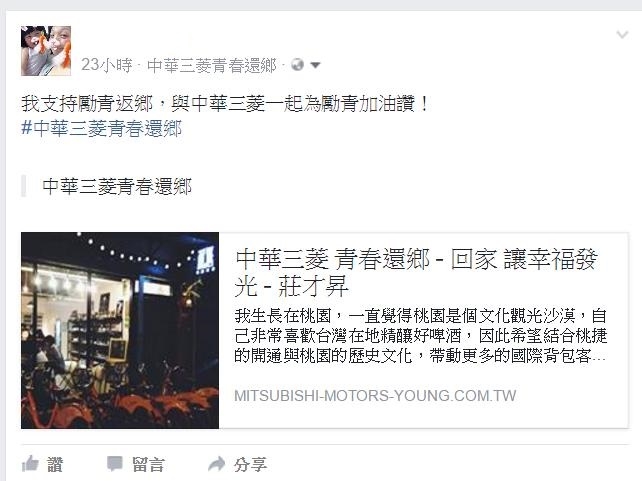Open 中華三菱青春還鄉 app link in header
The image size is (642, 481).
coord(212,65)
